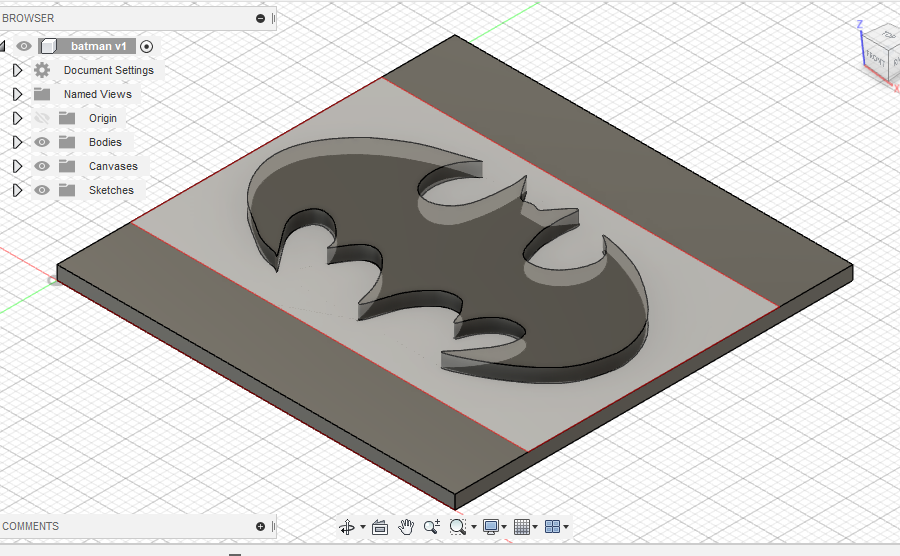
Task: Open Viewports dropdown arrow
Action: click(x=566, y=527)
